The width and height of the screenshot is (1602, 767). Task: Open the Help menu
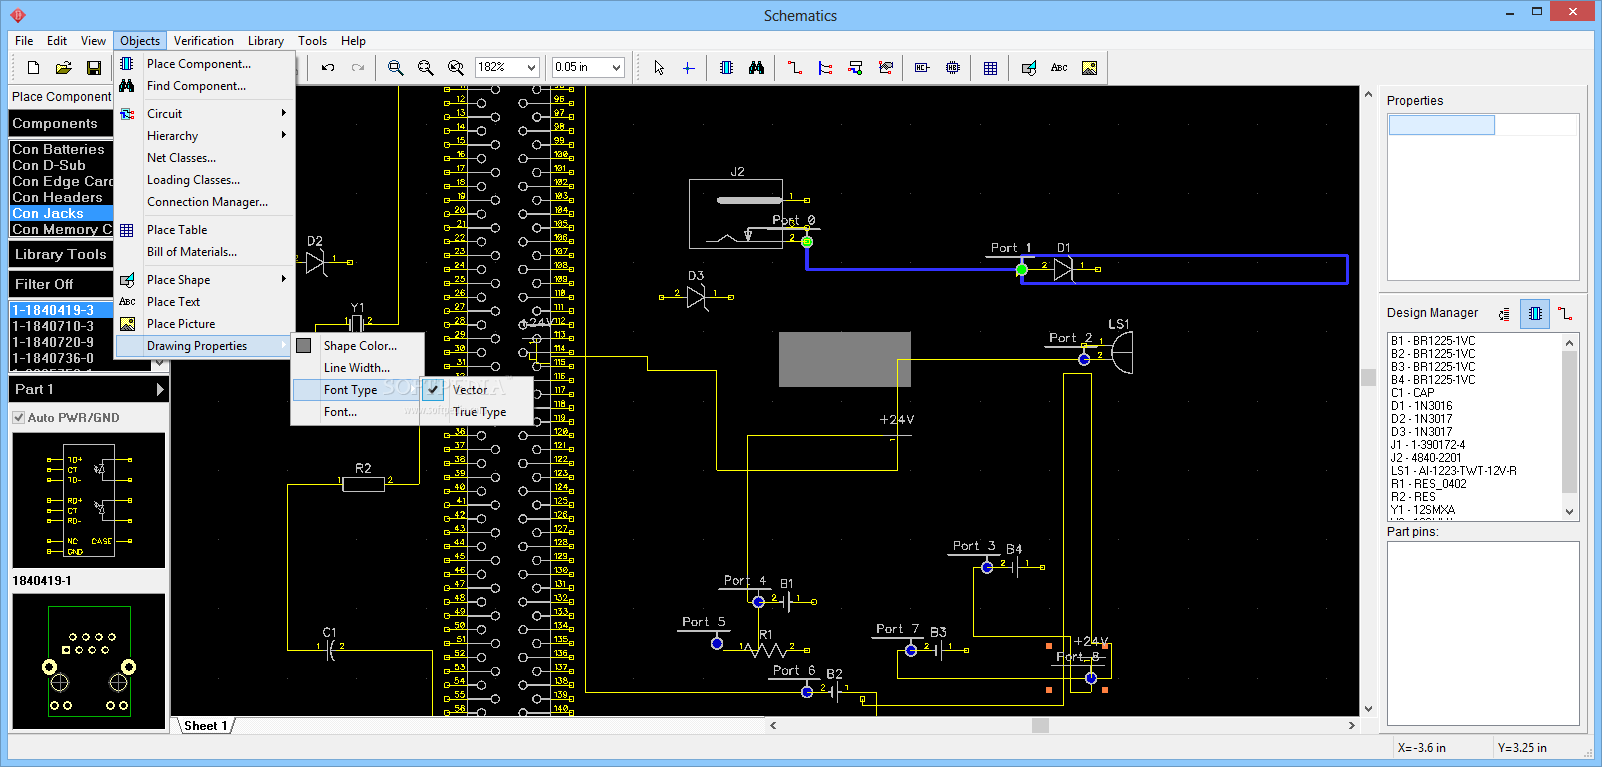coord(353,41)
